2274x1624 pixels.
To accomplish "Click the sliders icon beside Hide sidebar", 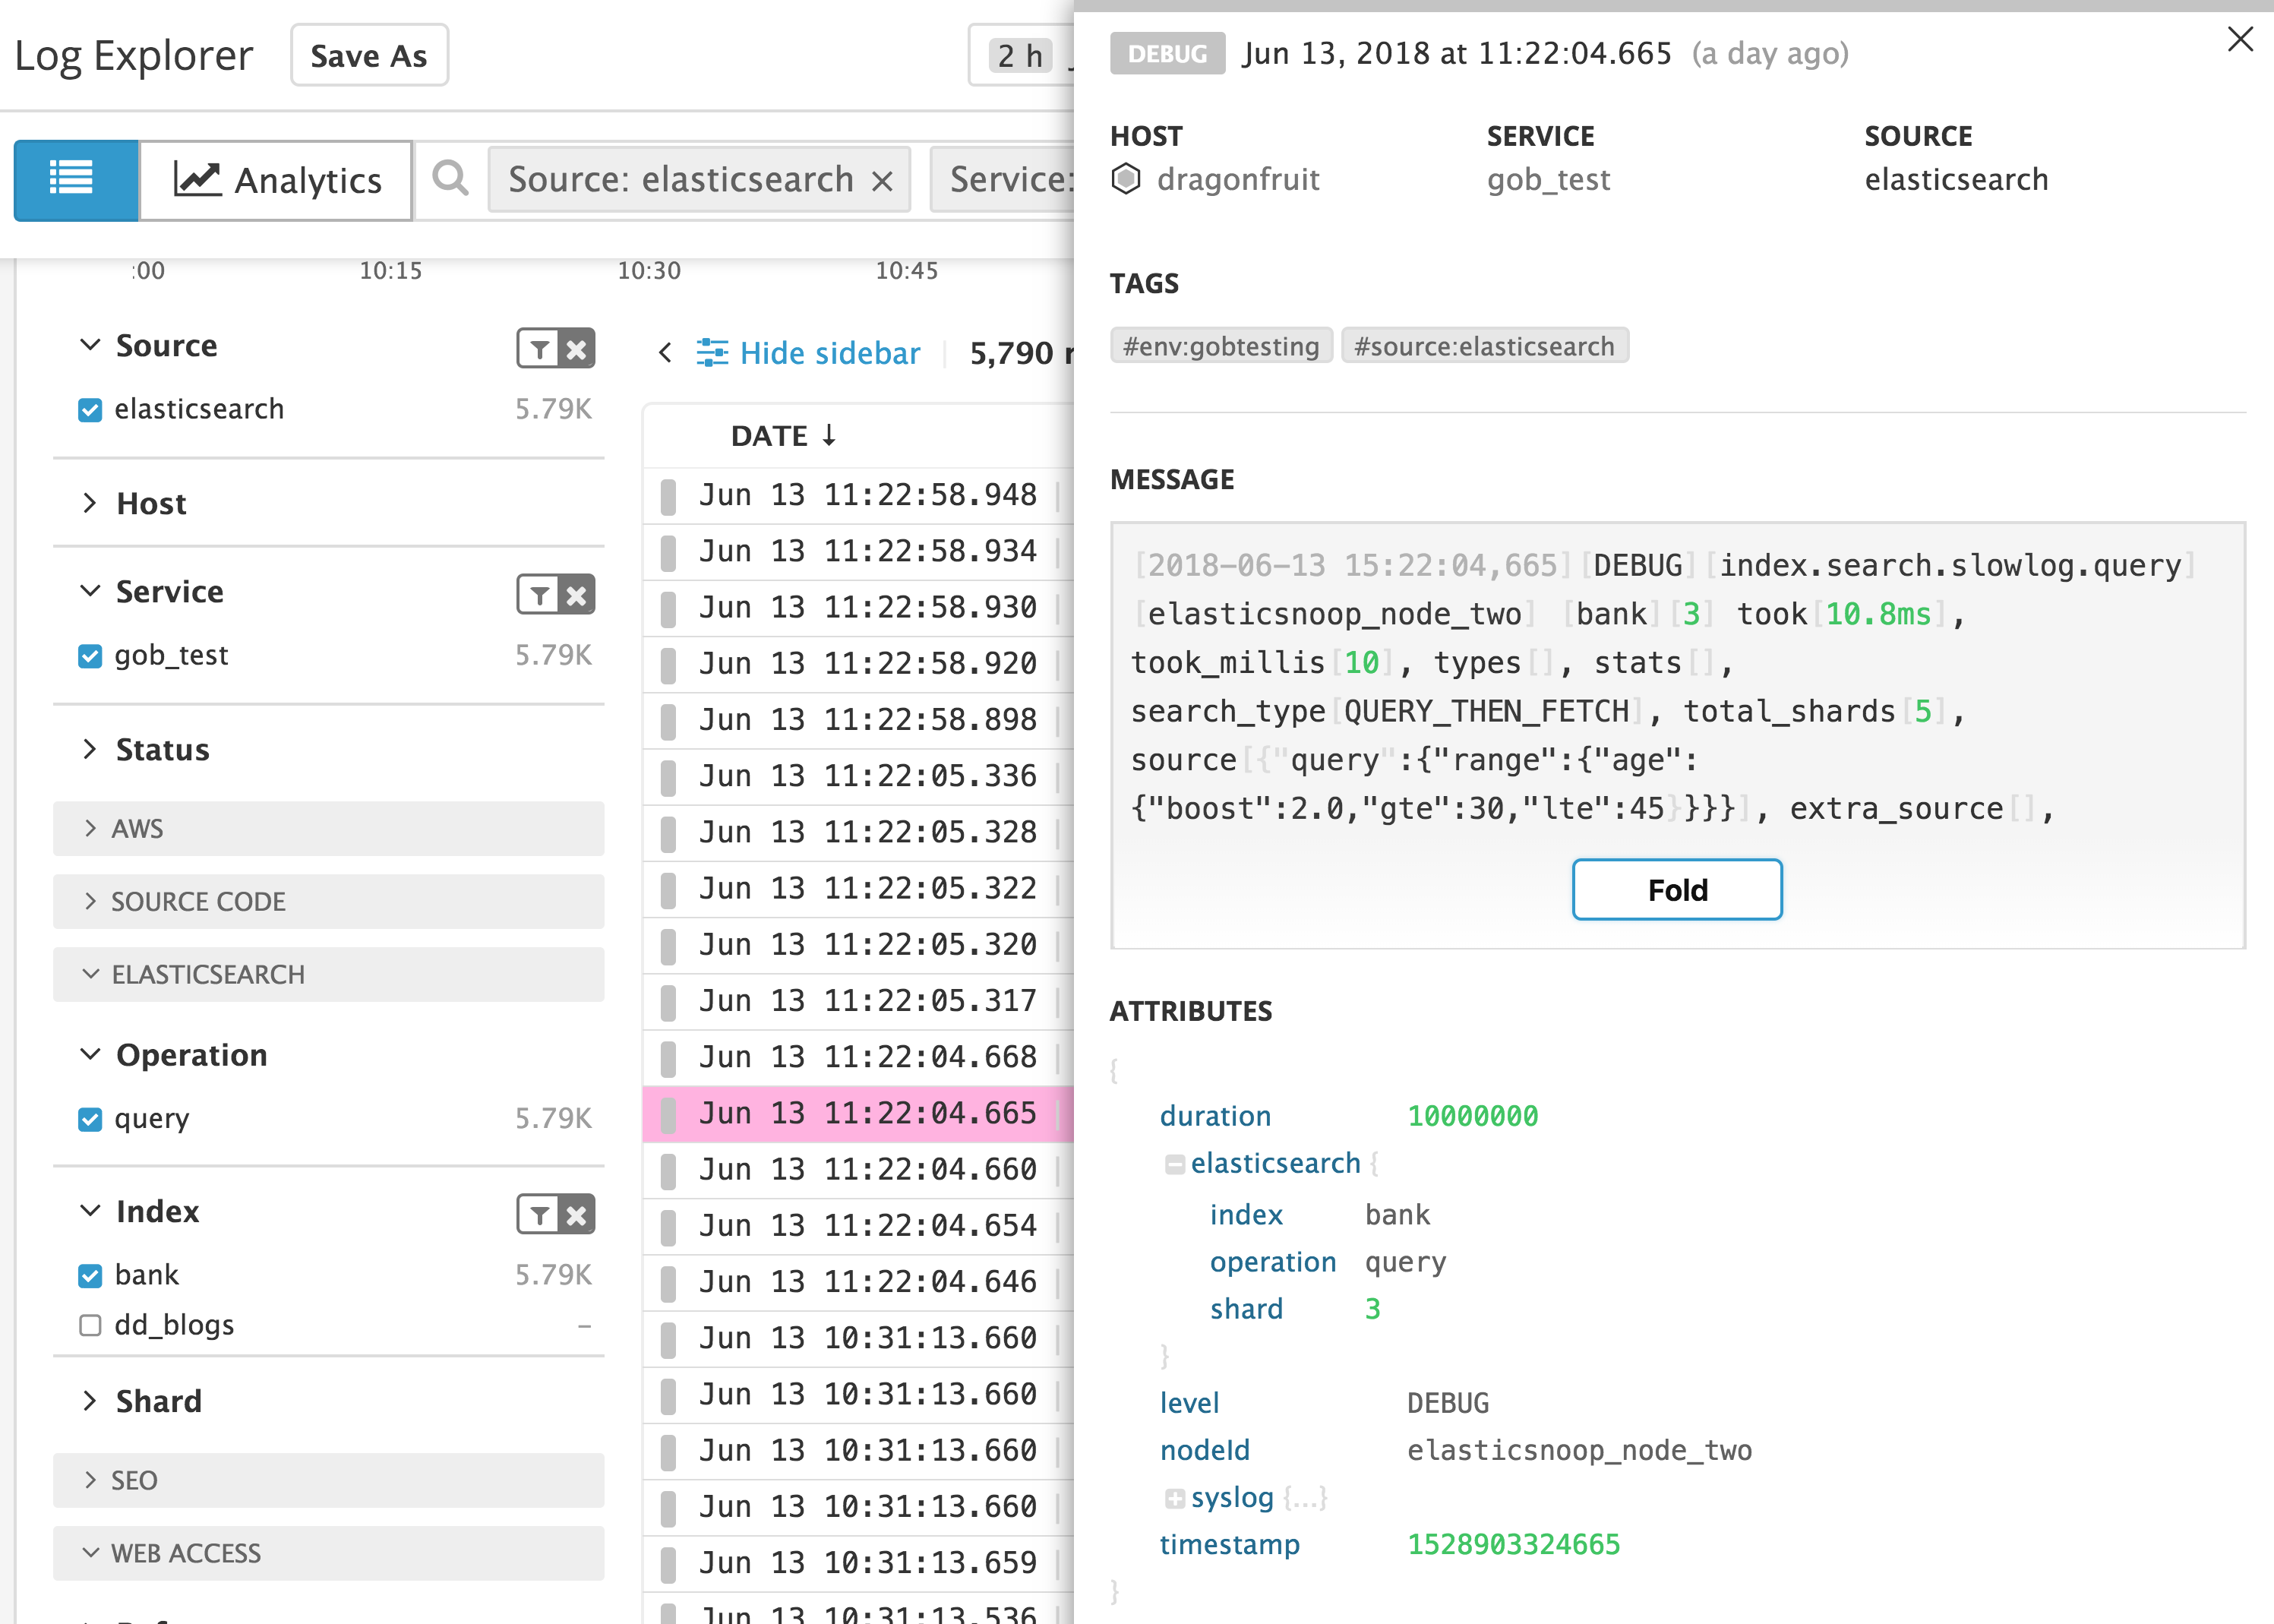I will (714, 352).
